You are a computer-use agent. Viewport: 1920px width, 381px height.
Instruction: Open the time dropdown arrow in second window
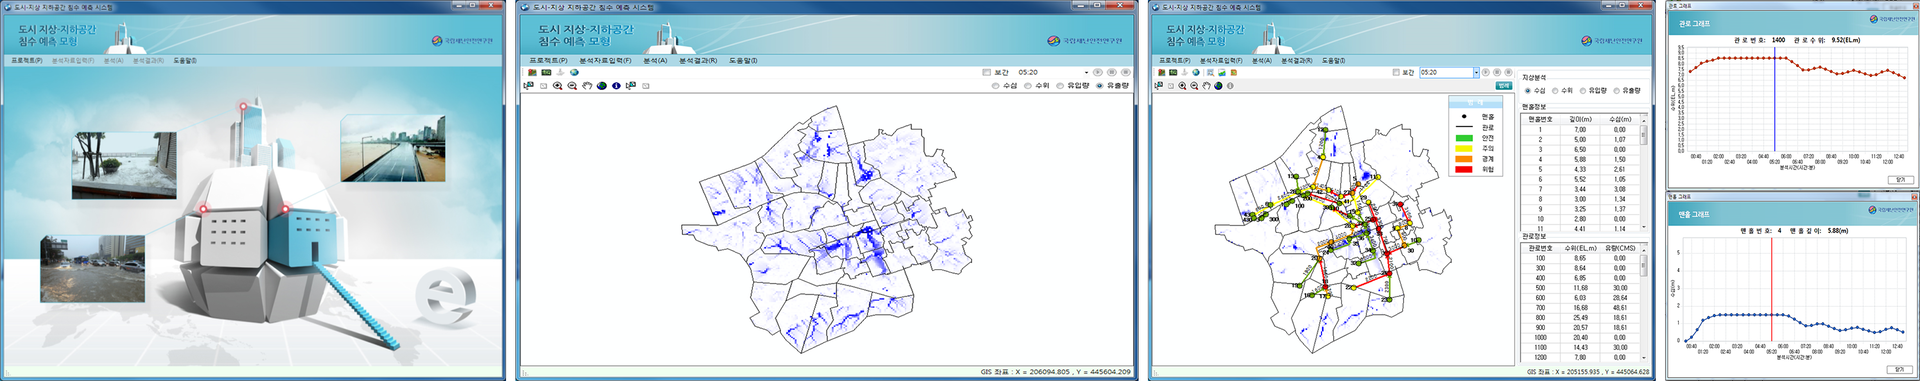[1086, 72]
